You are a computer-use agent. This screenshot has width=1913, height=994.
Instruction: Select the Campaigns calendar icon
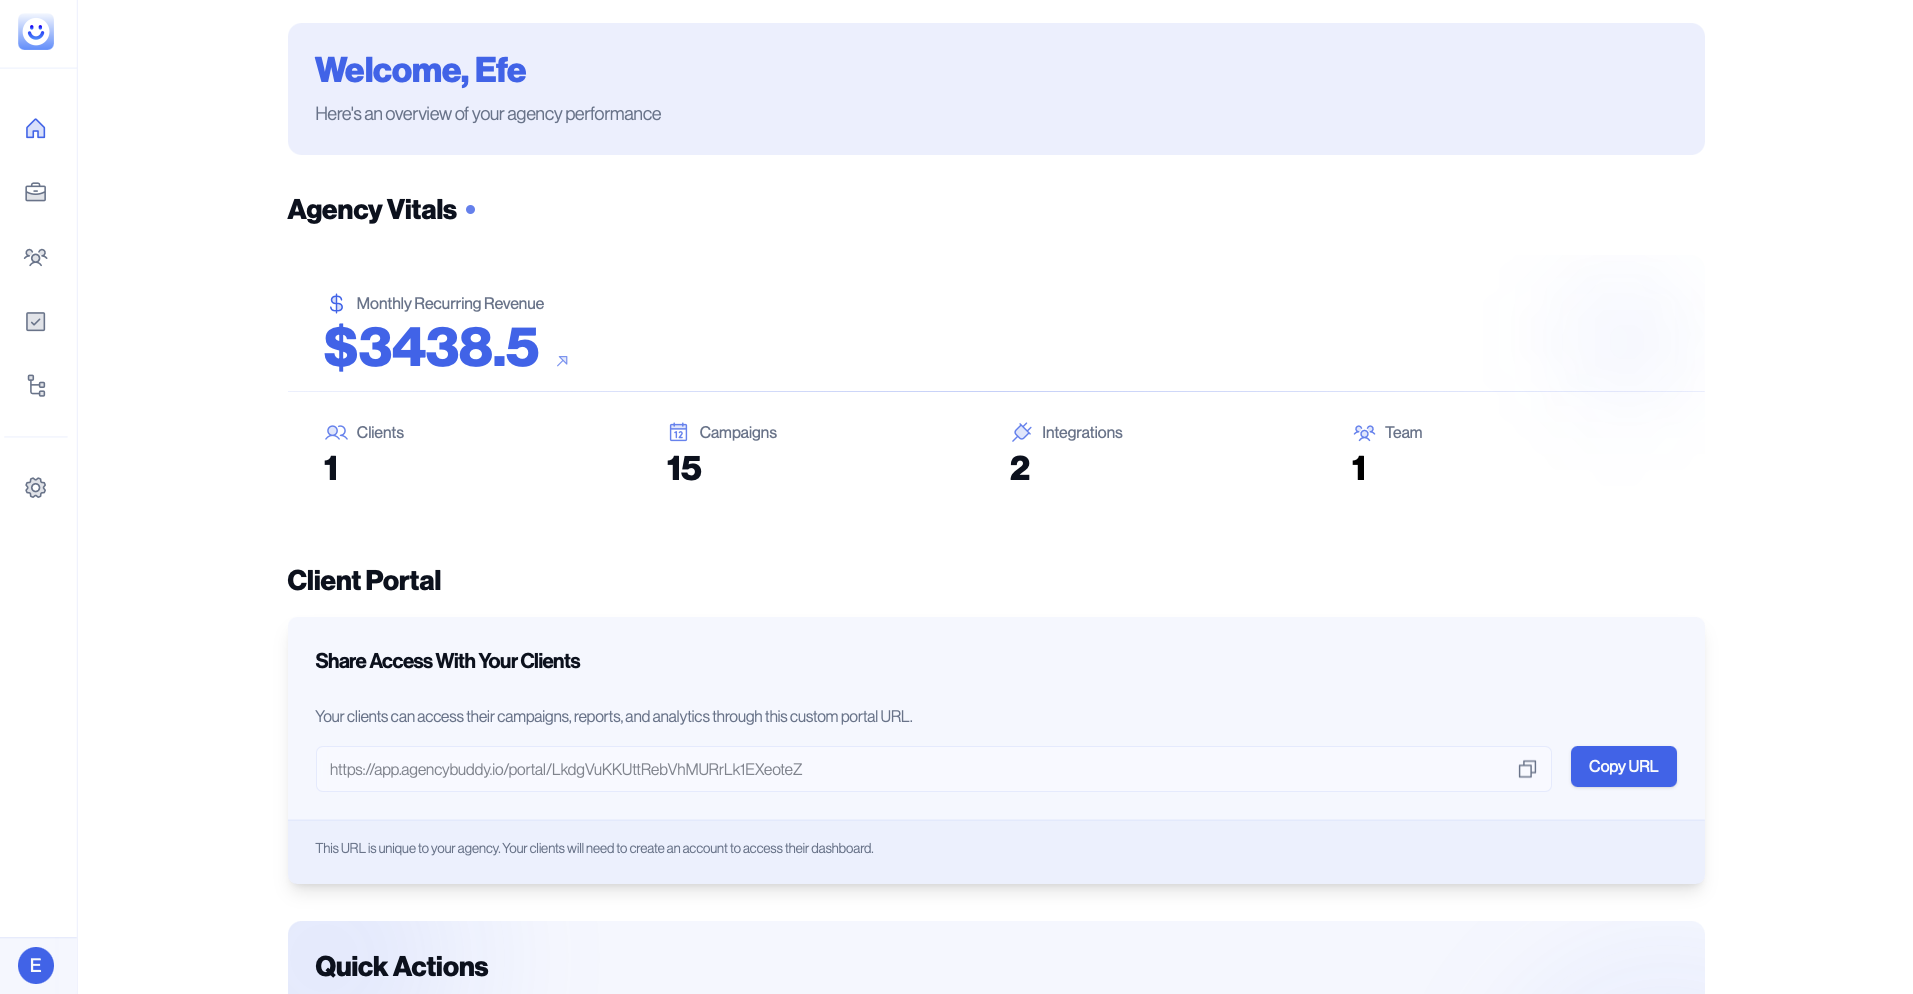(678, 432)
